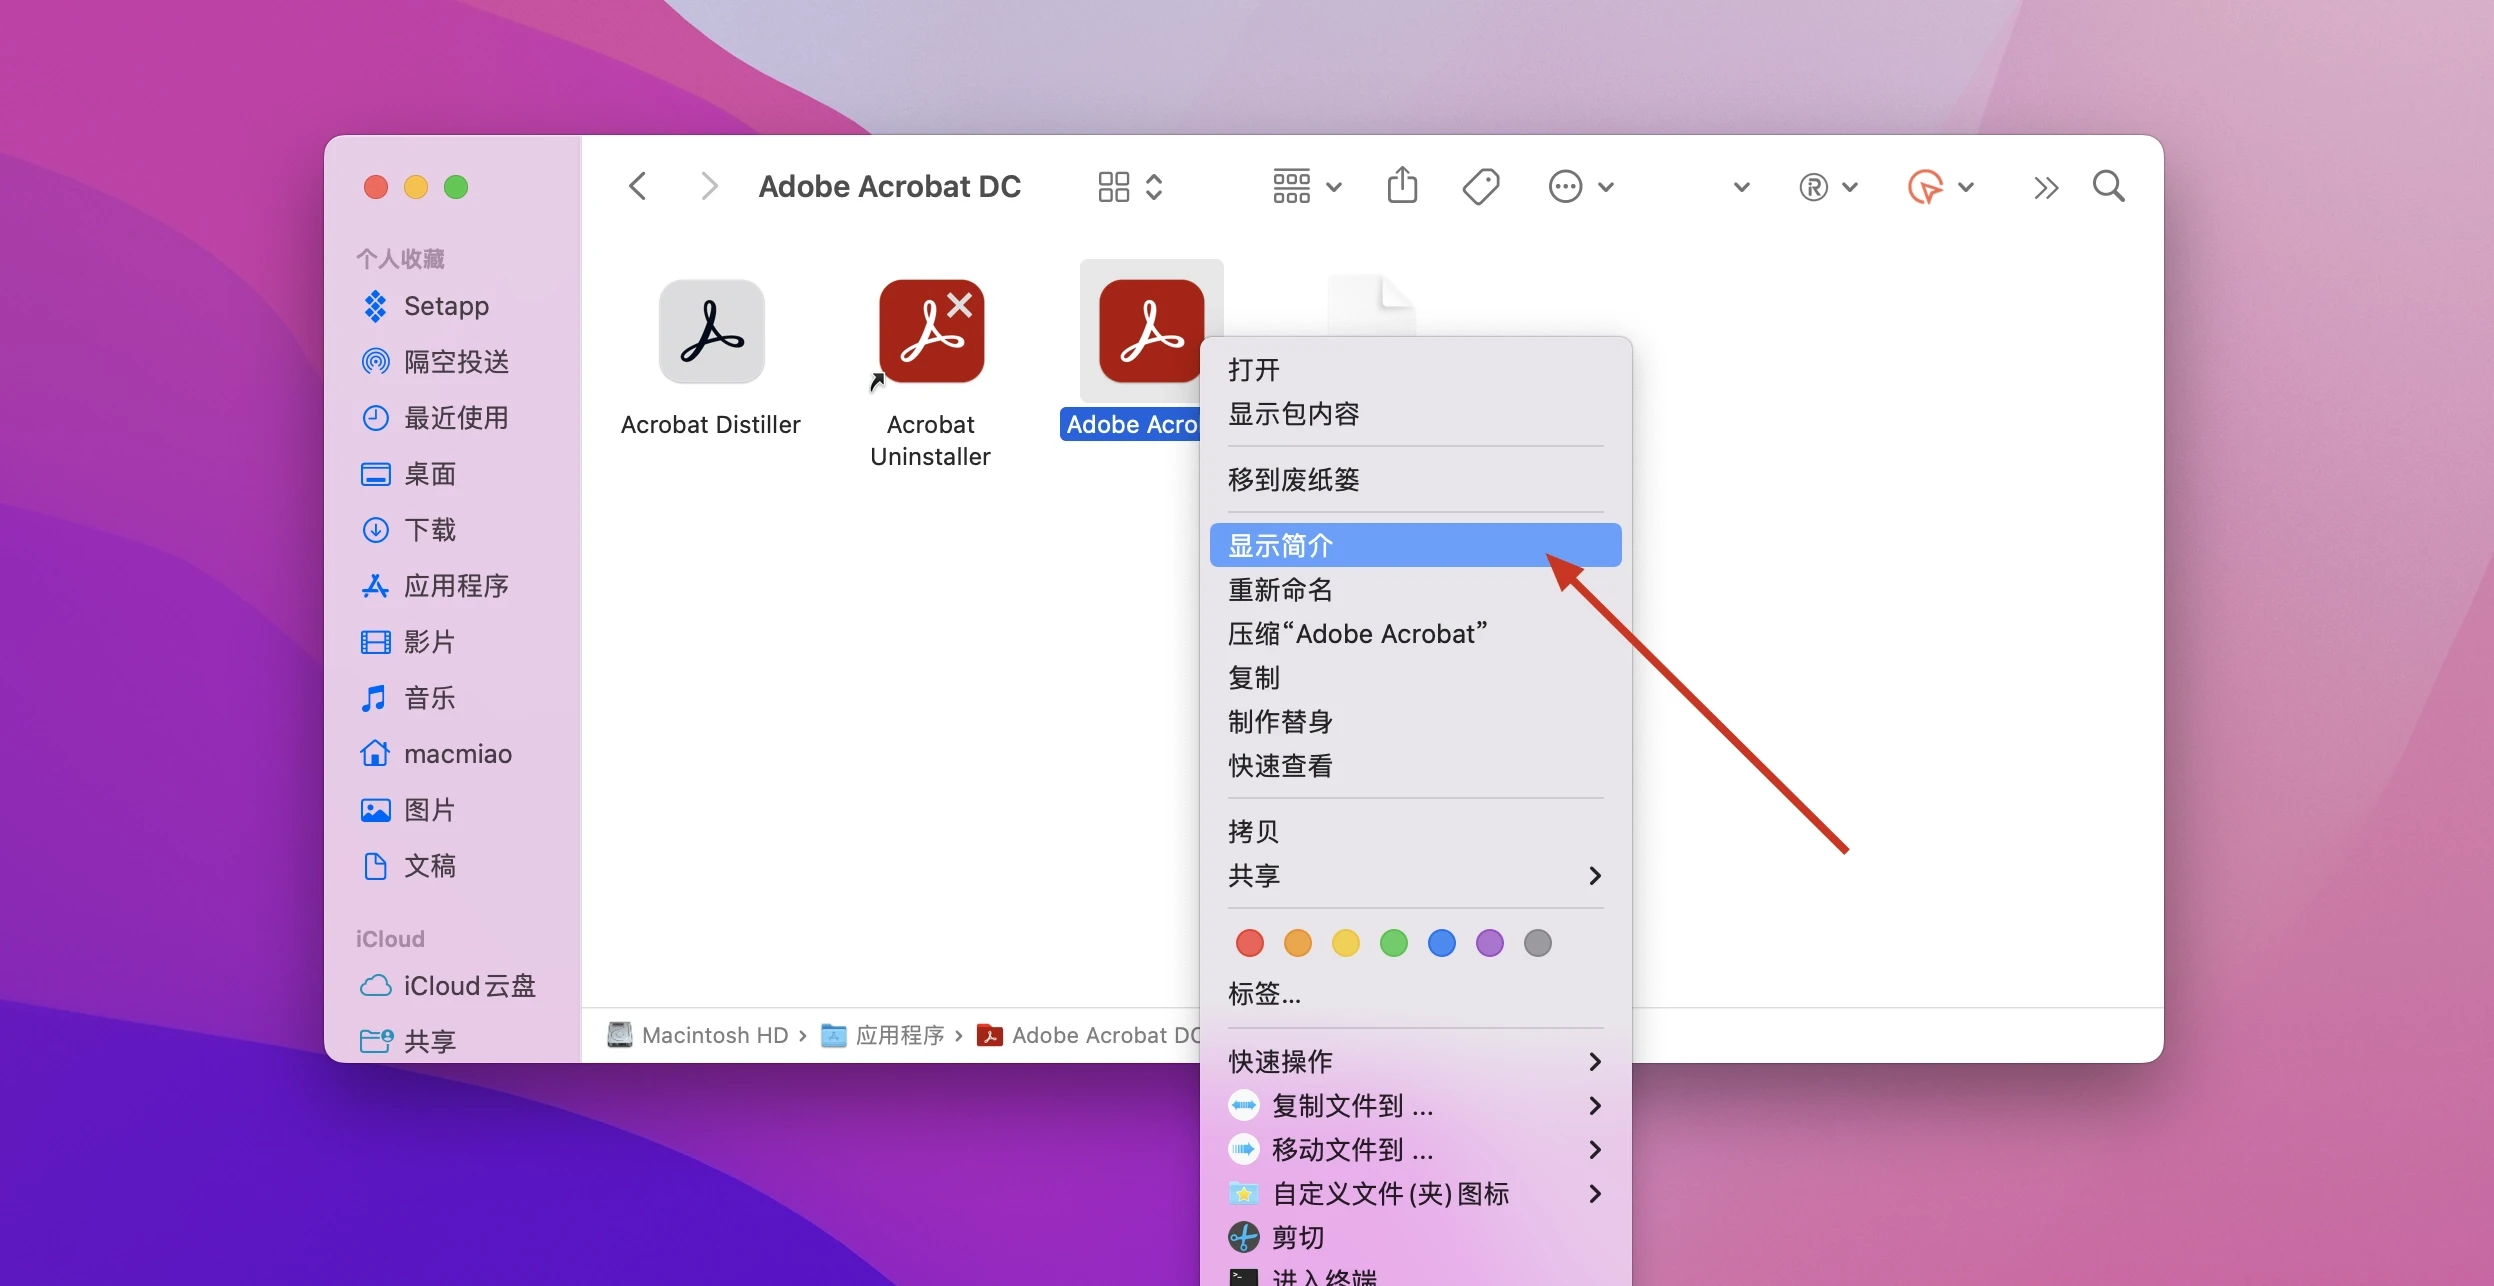Open 应用程序 in the path bar
2494x1286 pixels.
[898, 1035]
